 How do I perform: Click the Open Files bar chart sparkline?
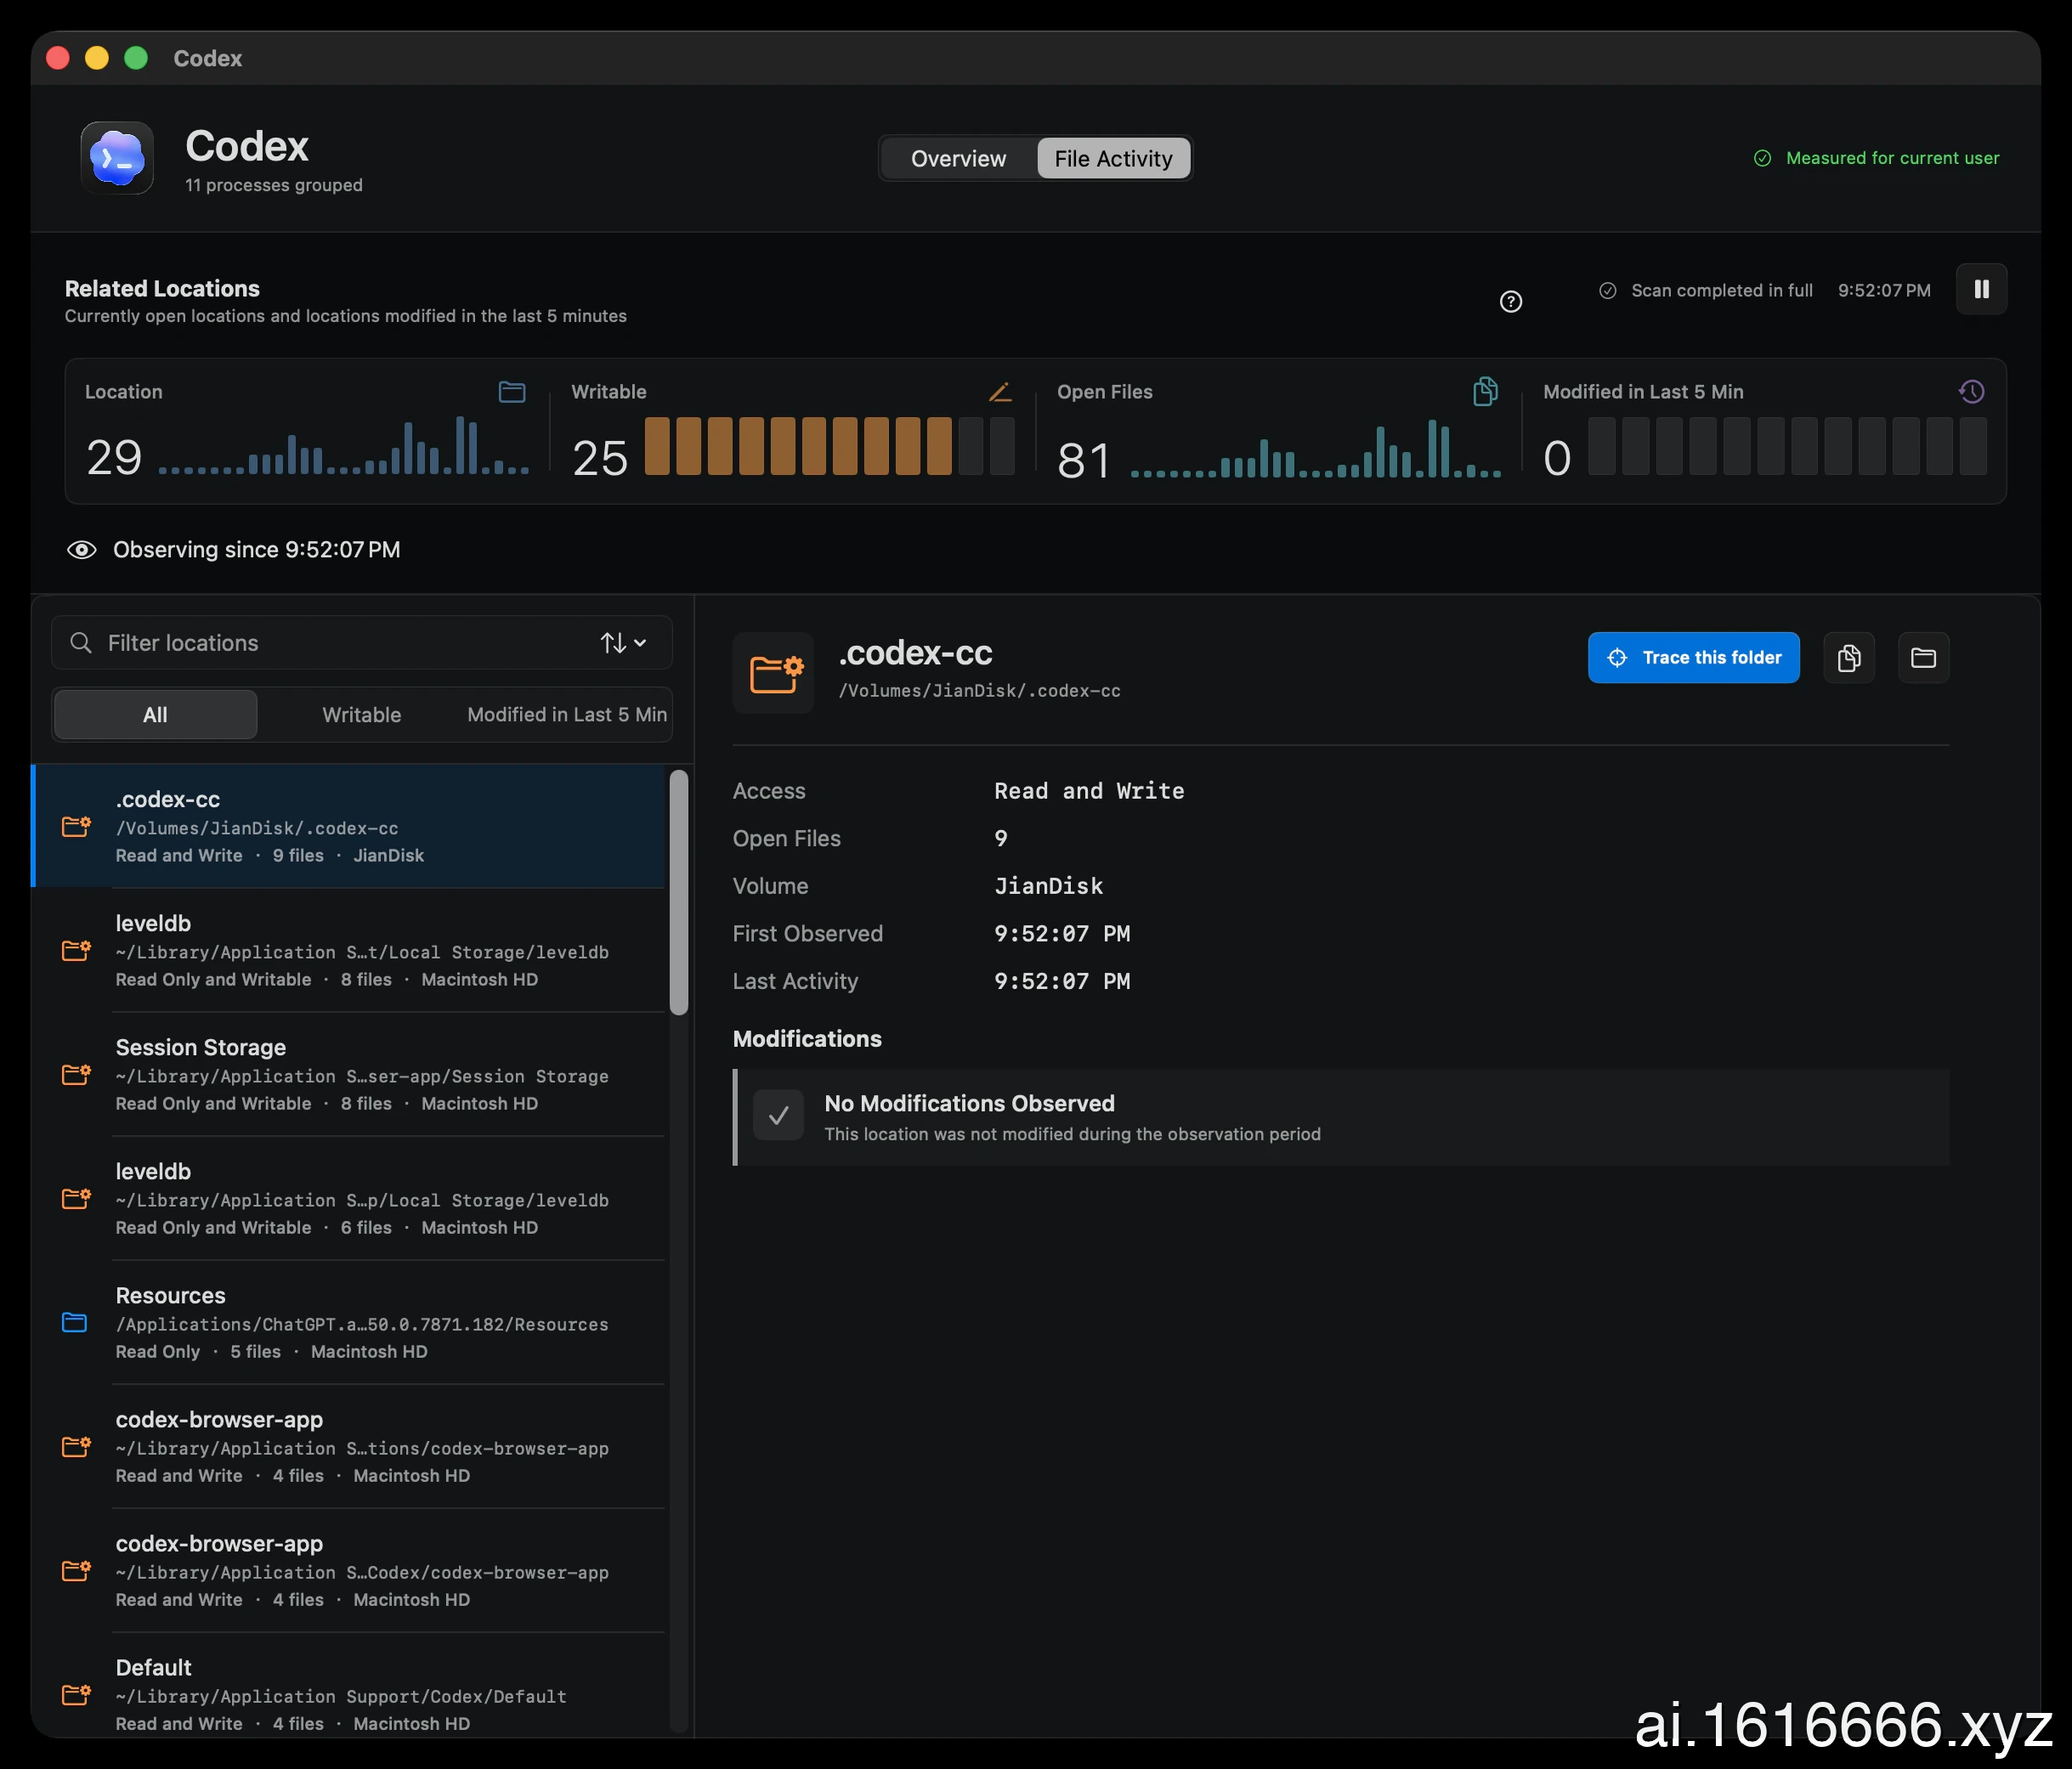(x=1316, y=448)
